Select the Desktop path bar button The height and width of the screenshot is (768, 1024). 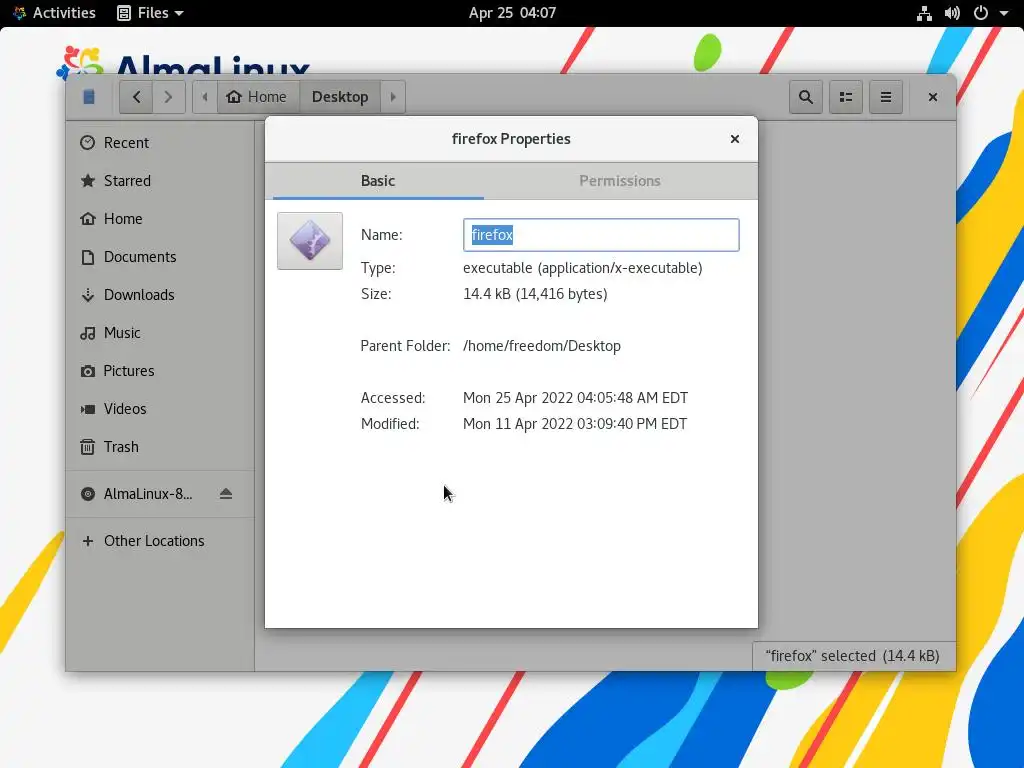pos(340,97)
